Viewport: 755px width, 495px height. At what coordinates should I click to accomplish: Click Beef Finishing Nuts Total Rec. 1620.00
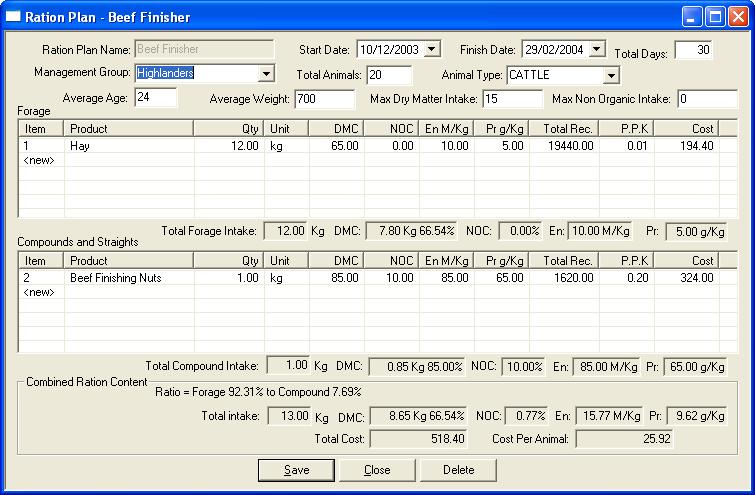coord(564,278)
